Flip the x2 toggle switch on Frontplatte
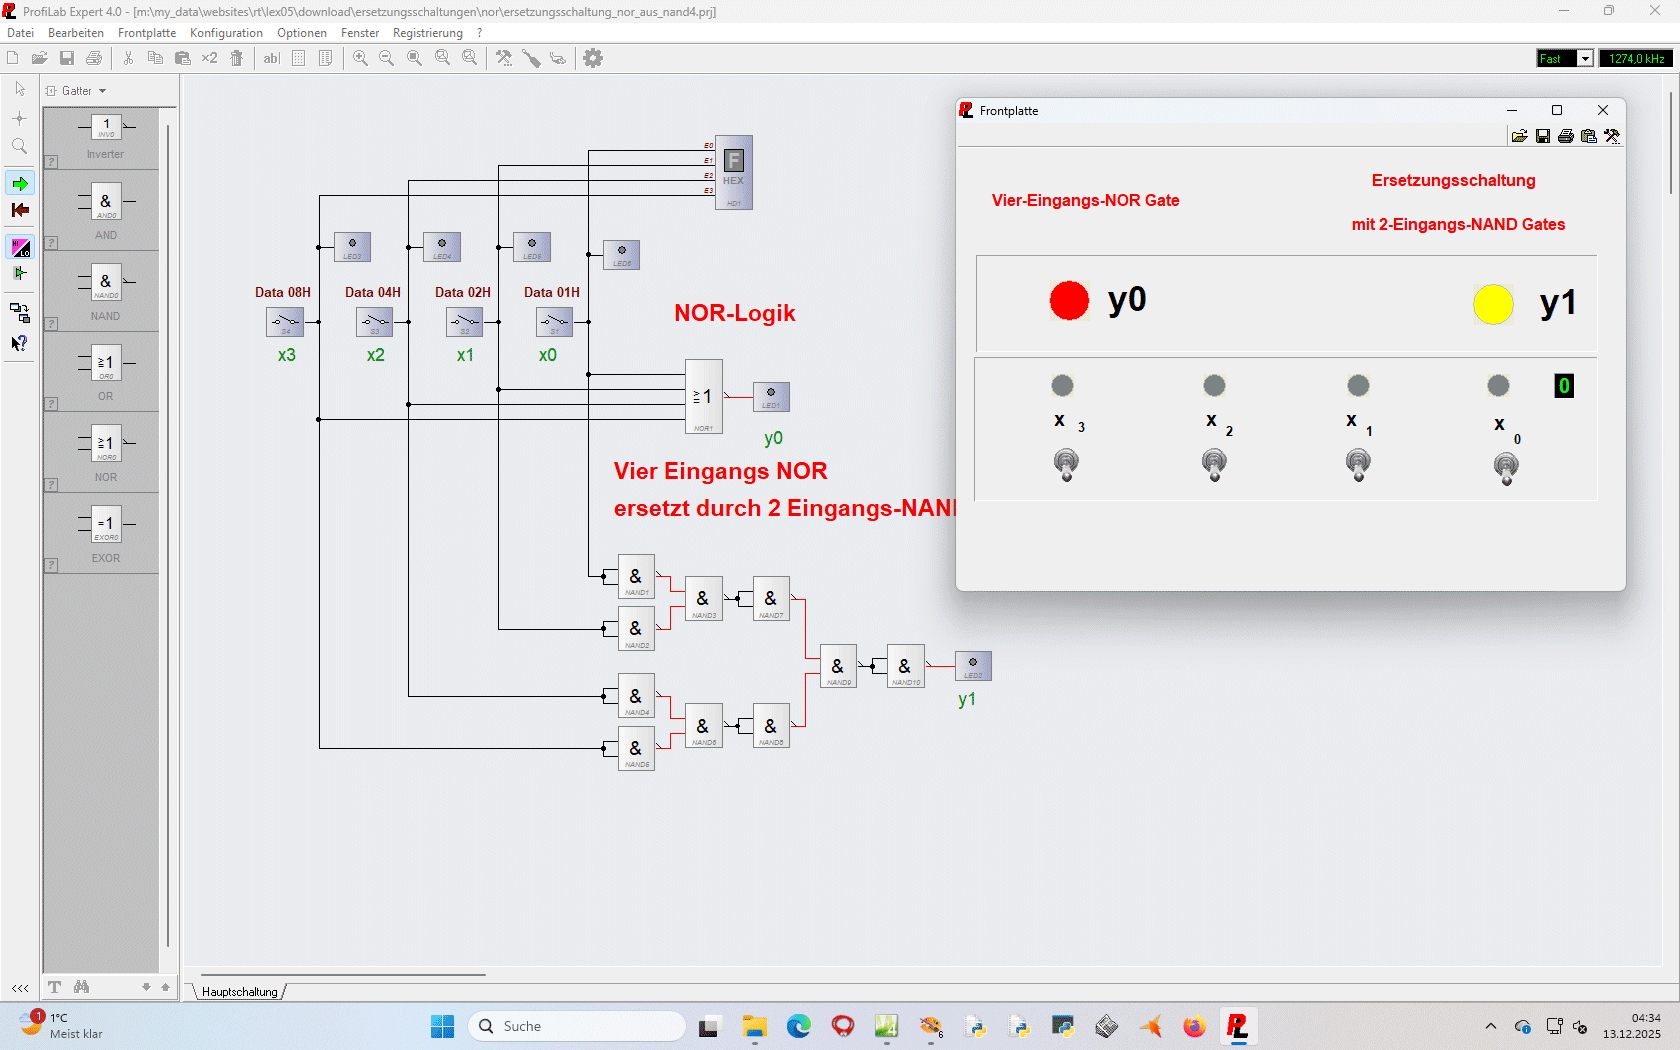Screen dimensions: 1680x1050 click(1214, 464)
